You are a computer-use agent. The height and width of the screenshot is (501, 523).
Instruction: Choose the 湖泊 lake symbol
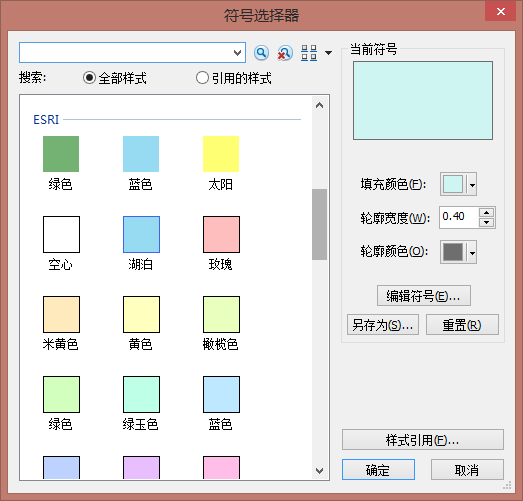pos(141,234)
